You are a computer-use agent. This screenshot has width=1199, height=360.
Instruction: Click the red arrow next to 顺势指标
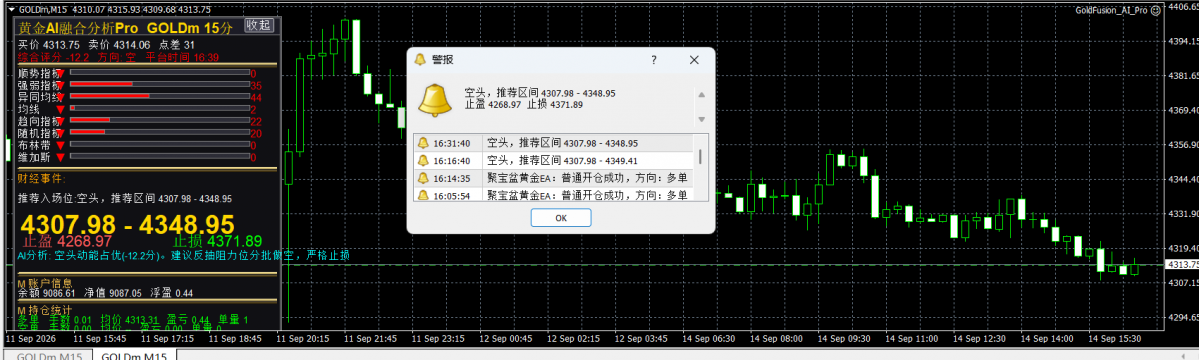coord(60,74)
